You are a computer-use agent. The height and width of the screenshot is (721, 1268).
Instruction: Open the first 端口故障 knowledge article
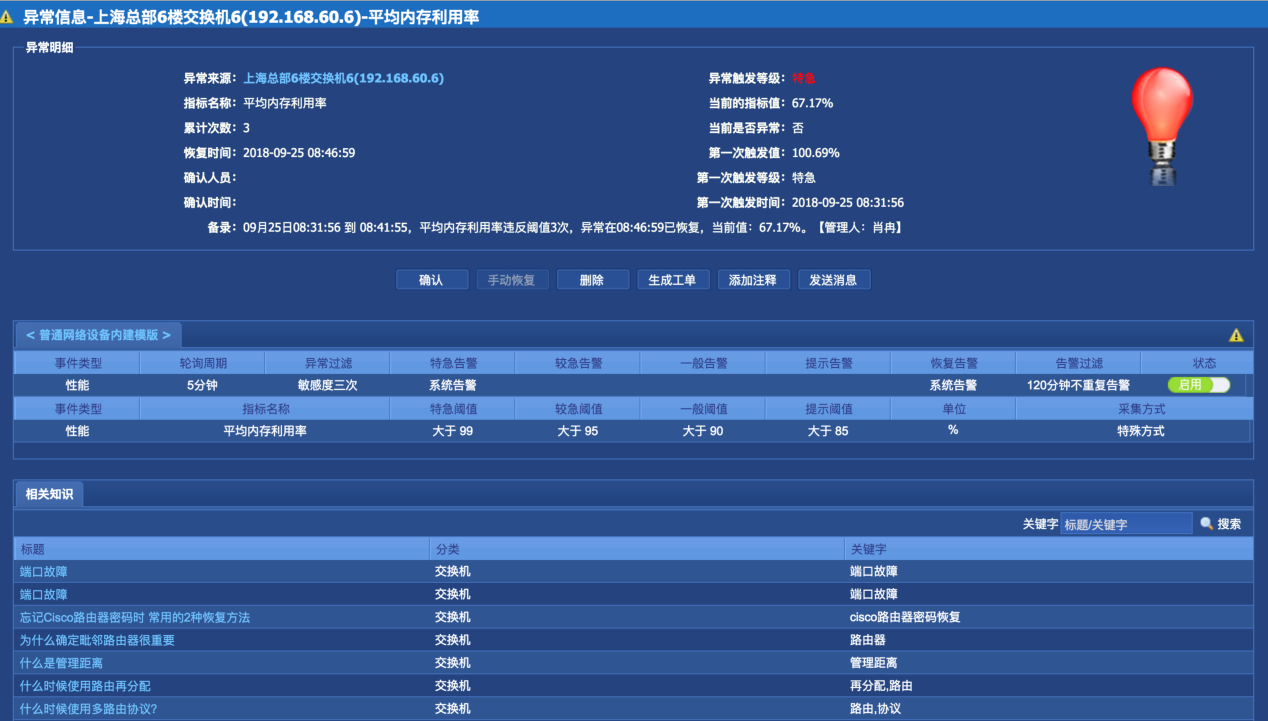click(44, 572)
